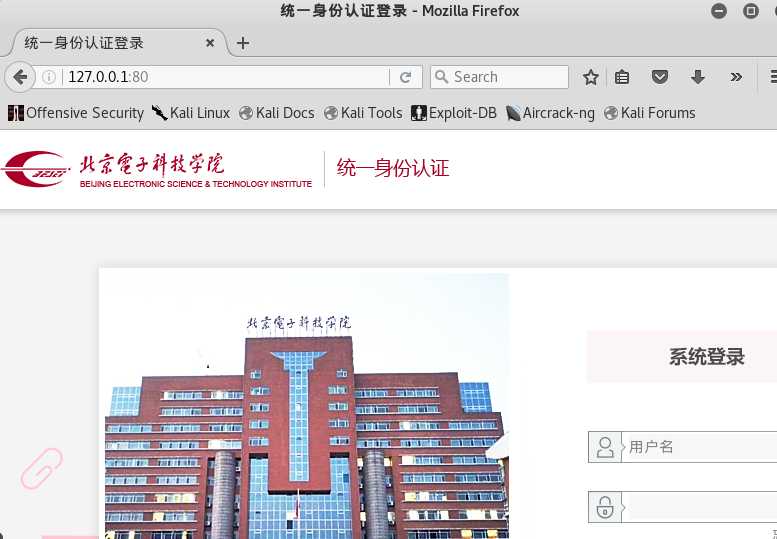
Task: Open Aircrack-ng bookmark
Action: [550, 113]
